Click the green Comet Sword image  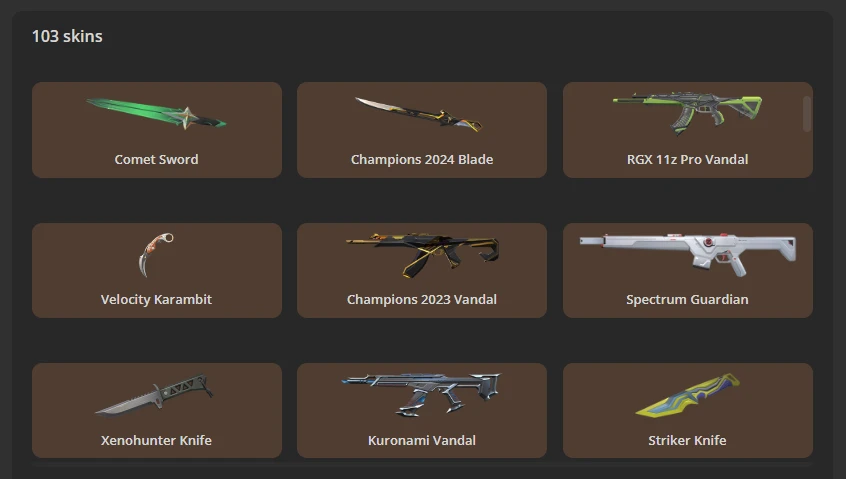click(x=156, y=114)
